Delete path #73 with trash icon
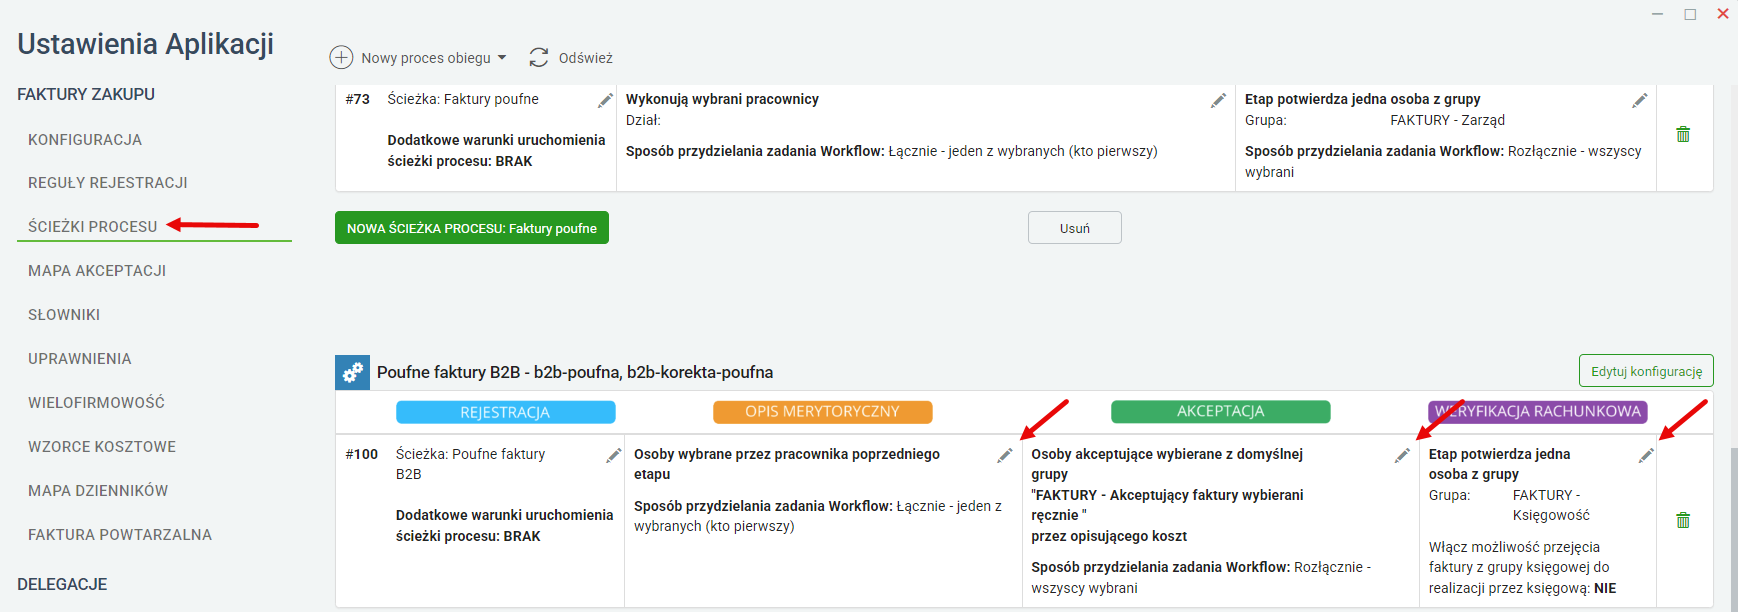This screenshot has width=1738, height=612. [x=1683, y=134]
